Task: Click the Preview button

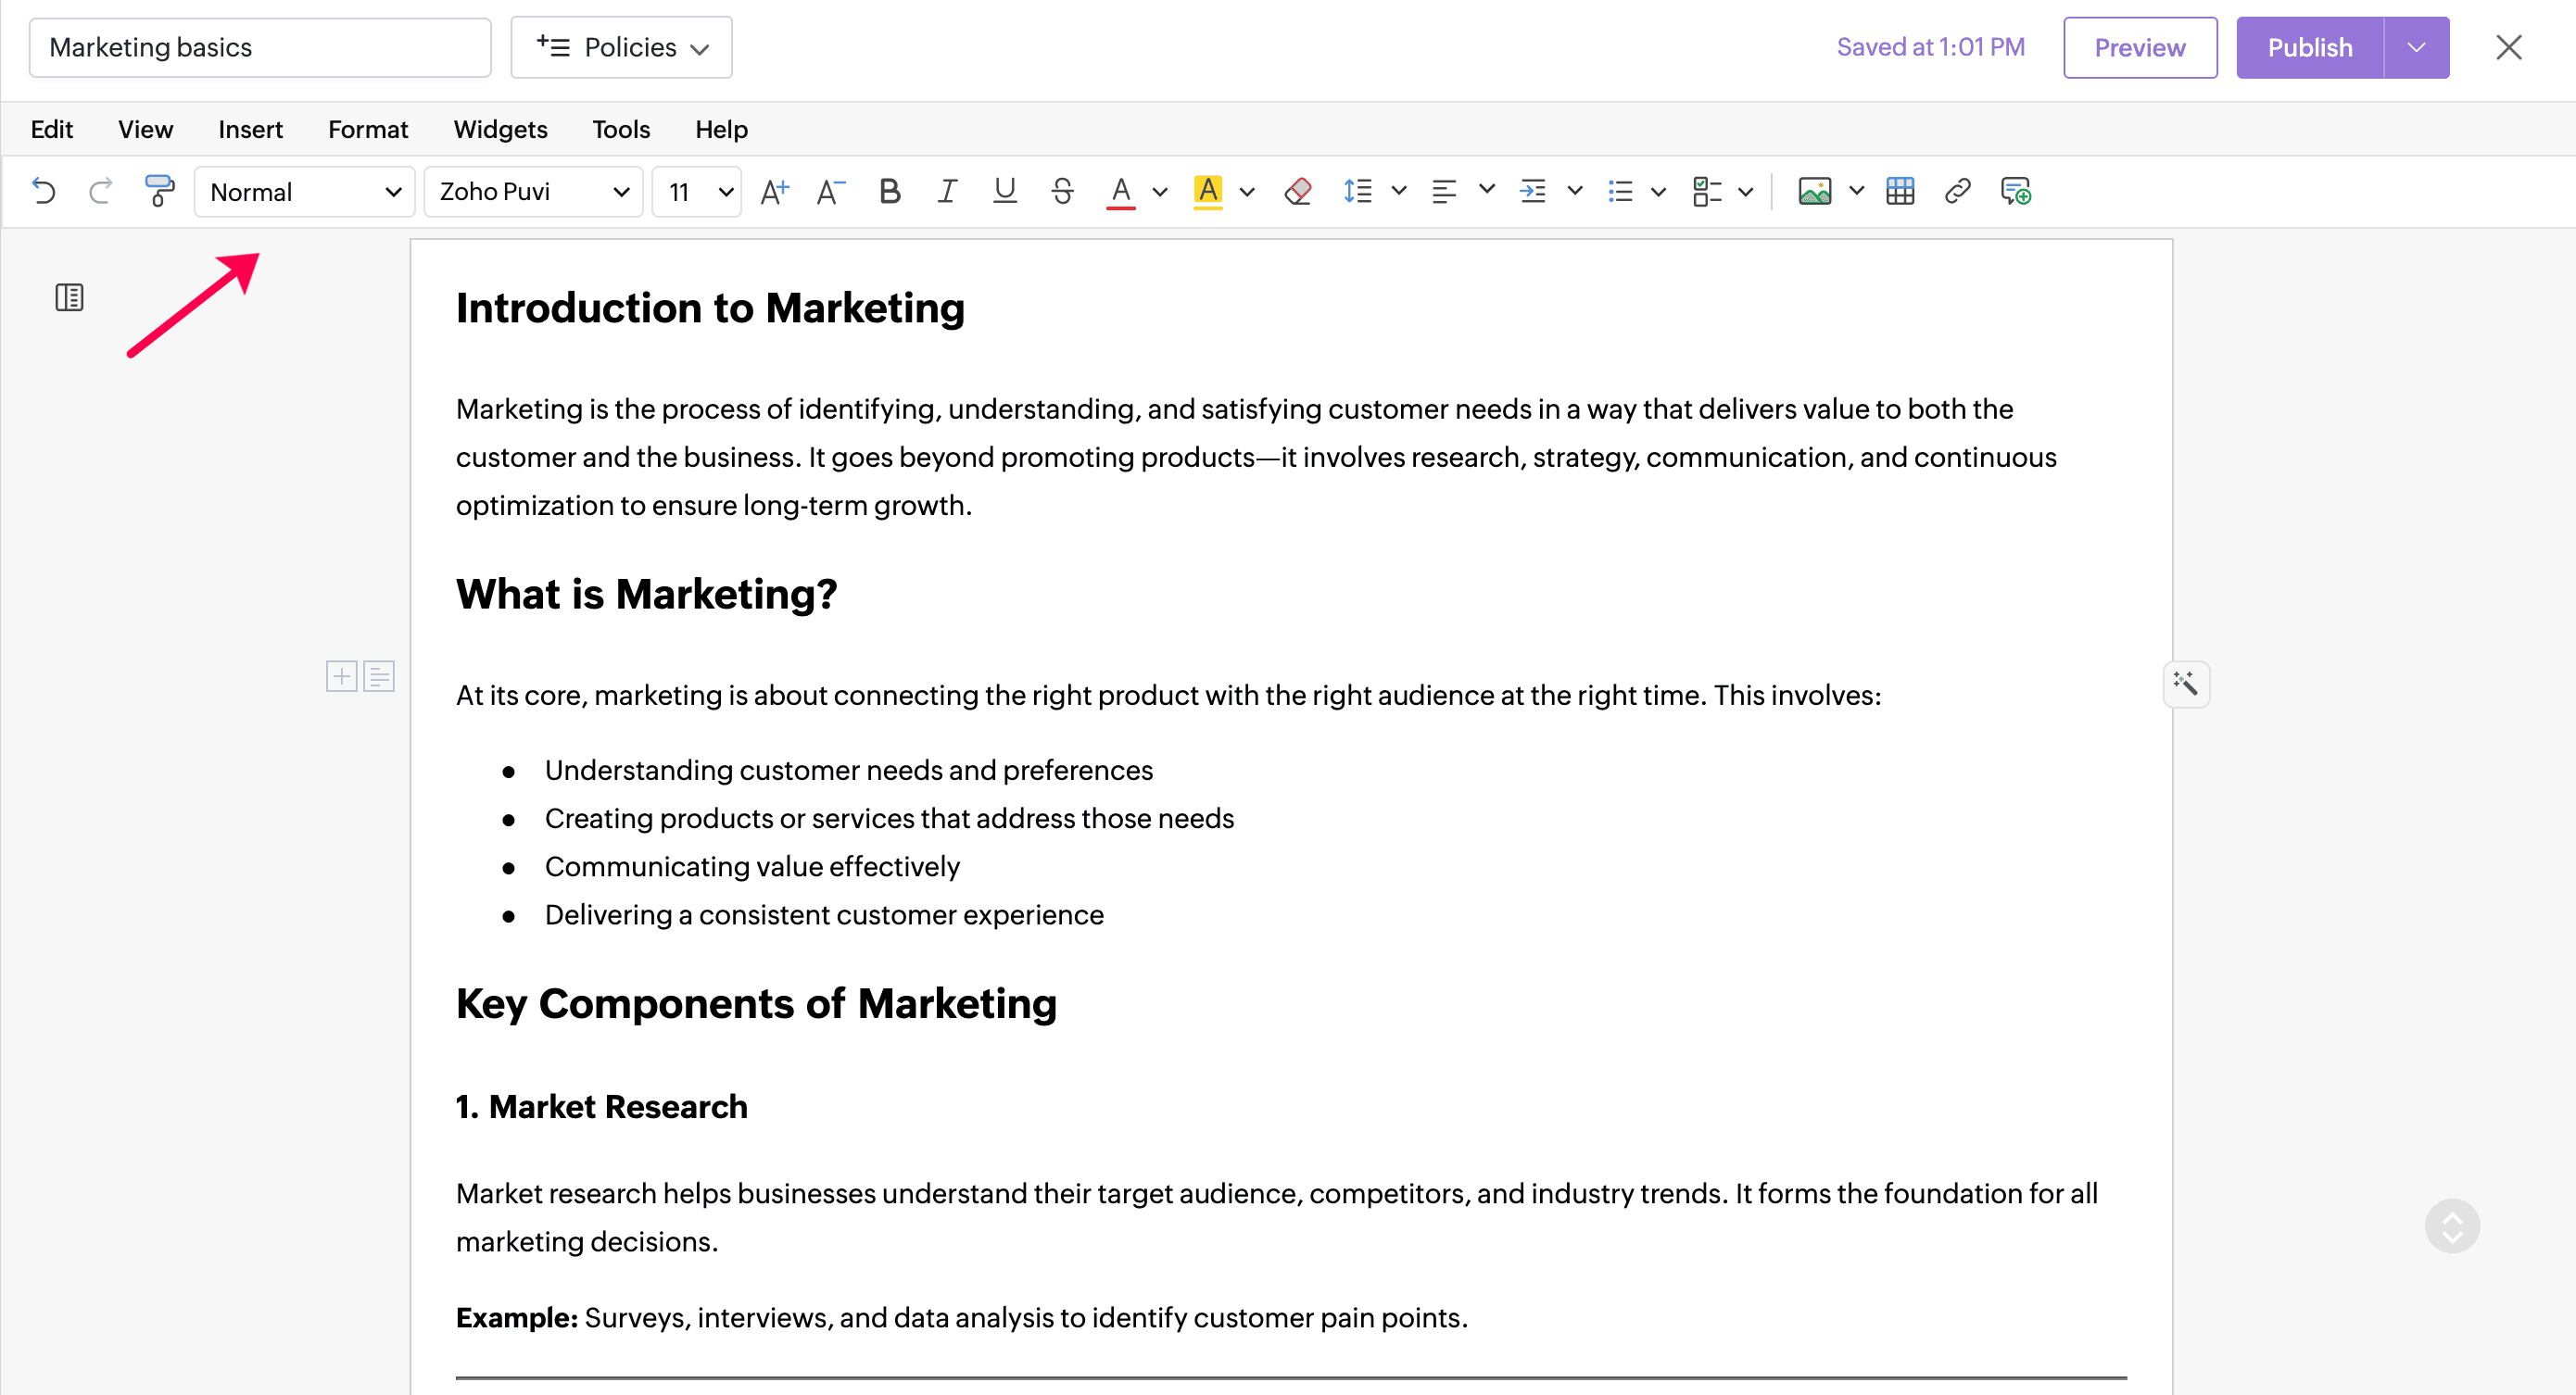Action: click(2139, 47)
